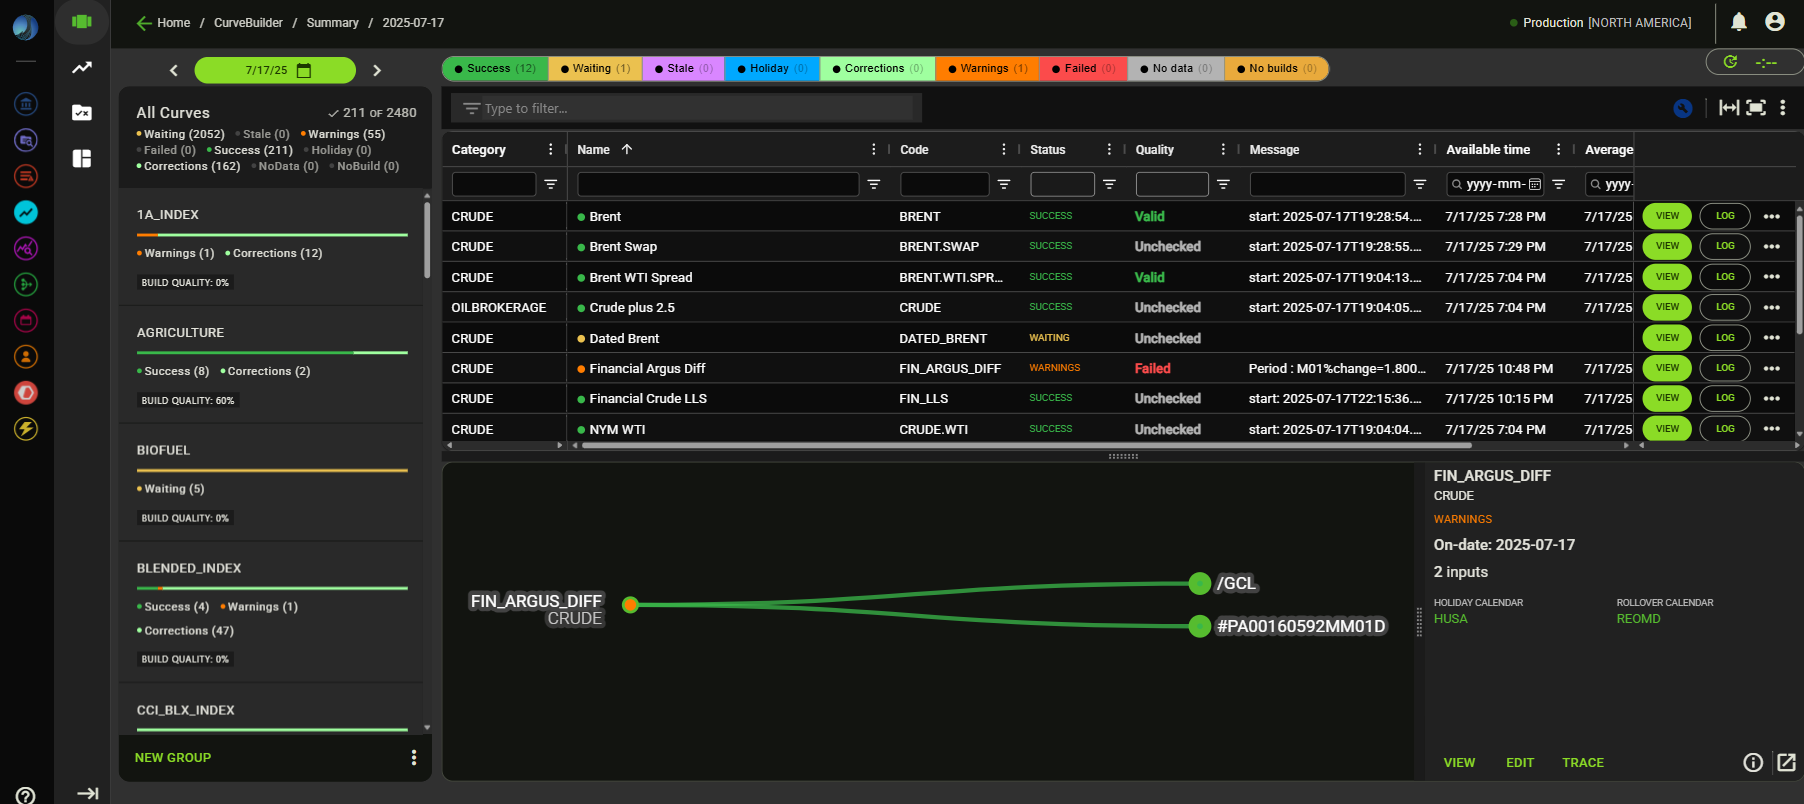Screen dimensions: 1804x804
Task: Click the auto-refresh timer icon
Action: [1730, 62]
